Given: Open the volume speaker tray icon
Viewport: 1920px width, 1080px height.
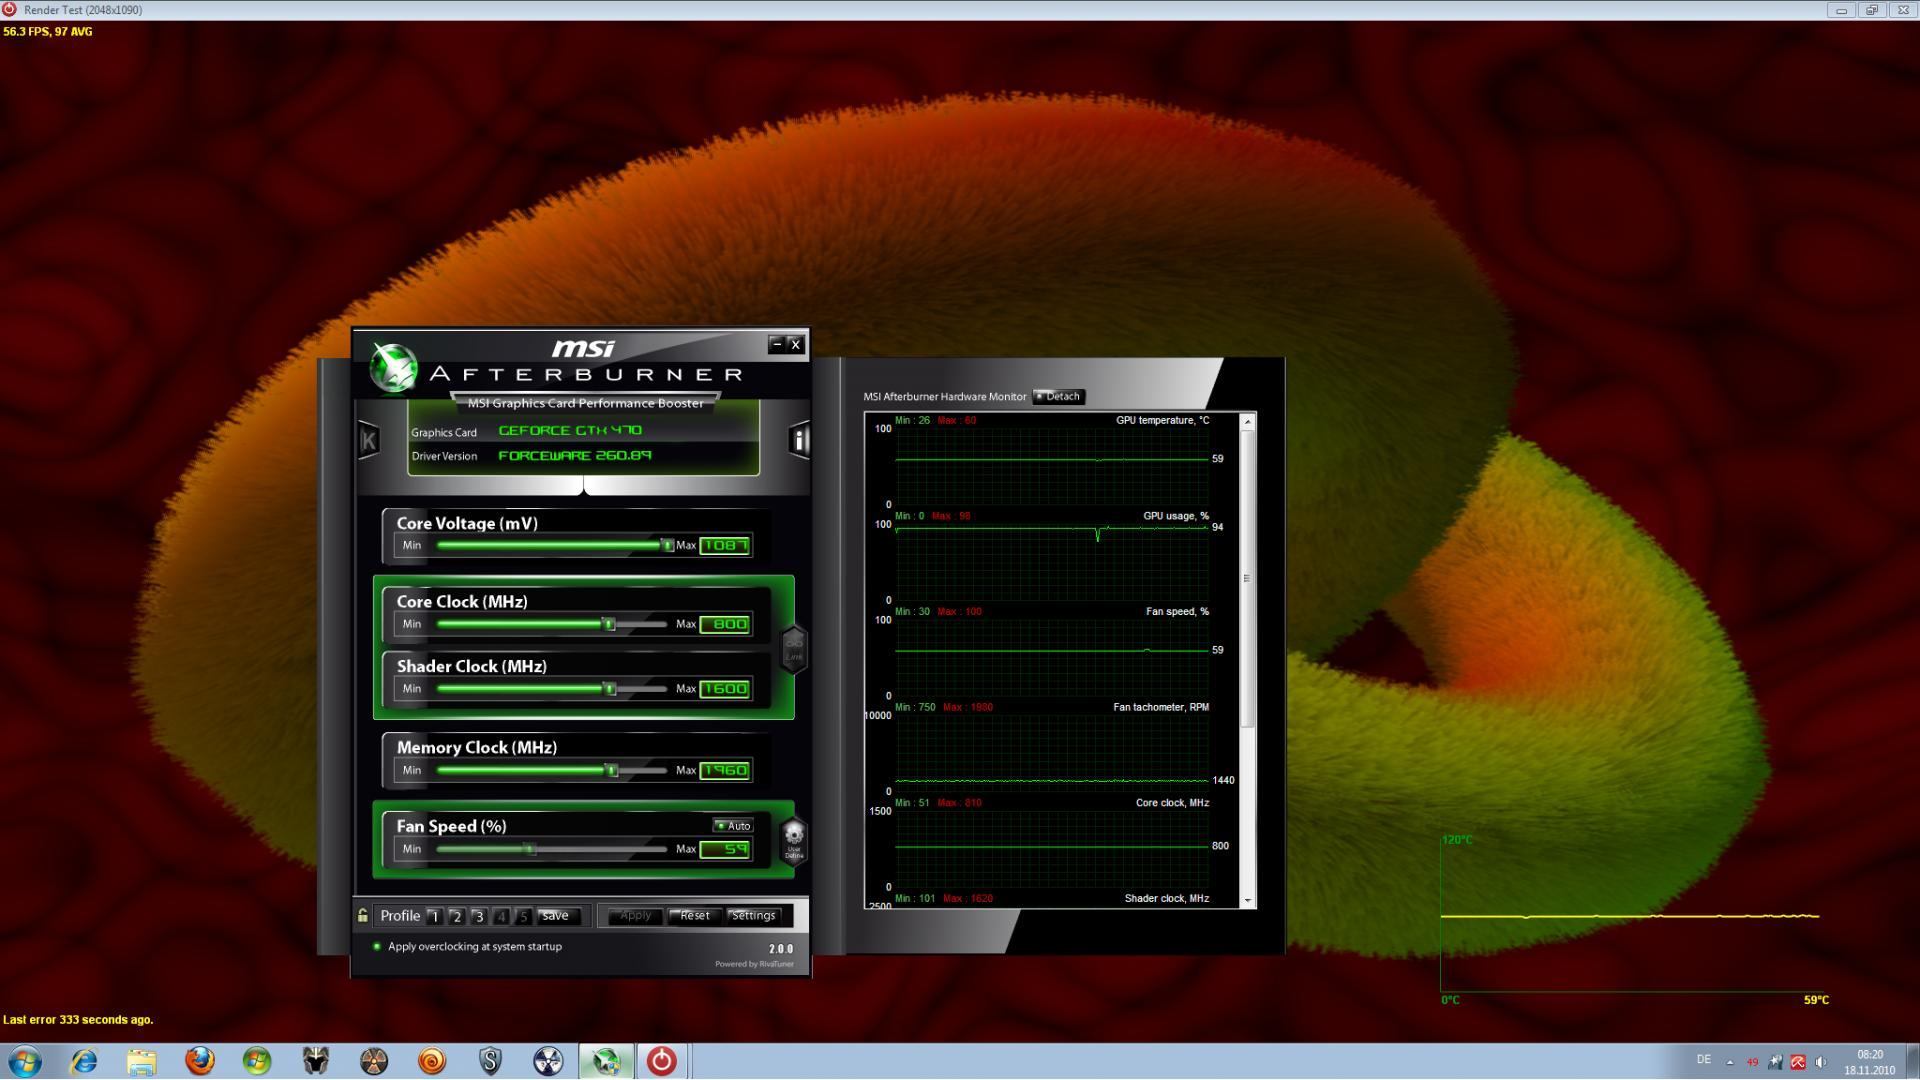Looking at the screenshot, I should (1821, 1062).
